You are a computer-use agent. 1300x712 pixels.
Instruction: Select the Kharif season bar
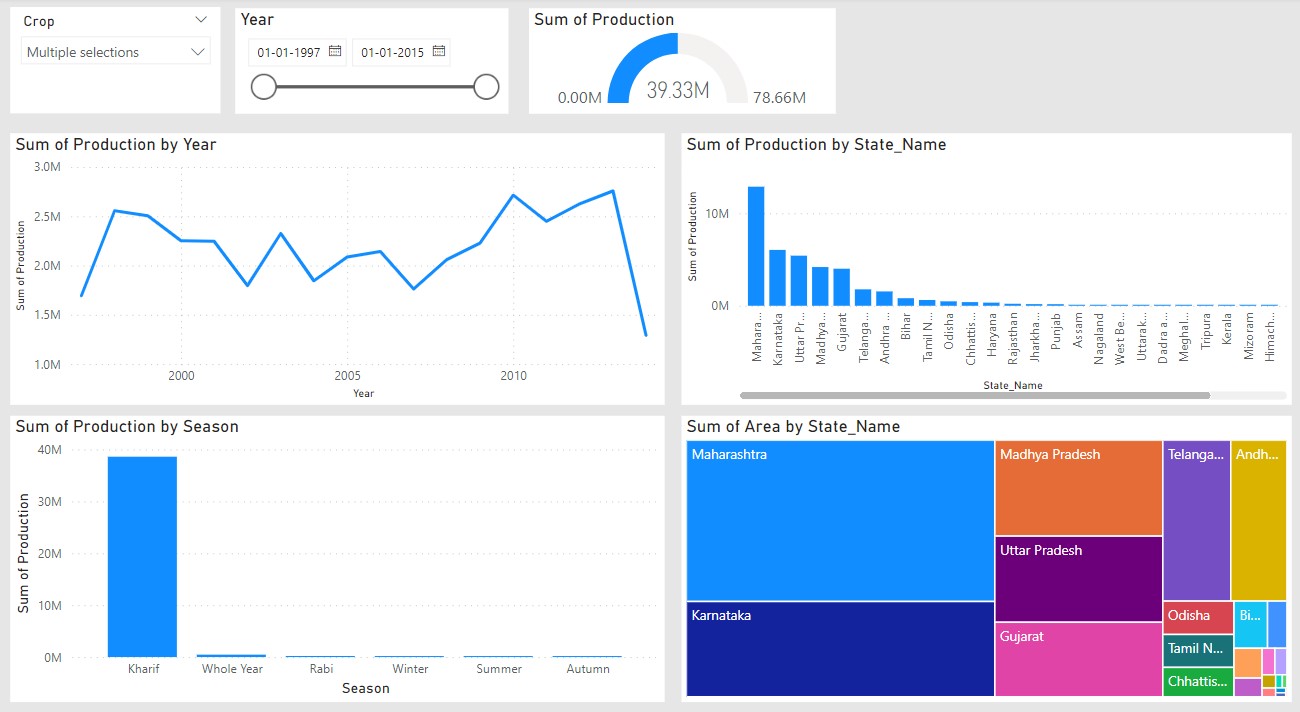142,556
